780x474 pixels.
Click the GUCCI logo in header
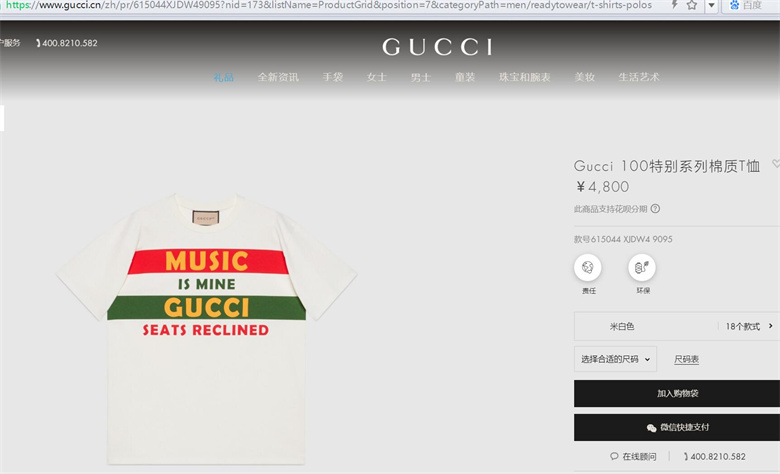click(x=437, y=47)
